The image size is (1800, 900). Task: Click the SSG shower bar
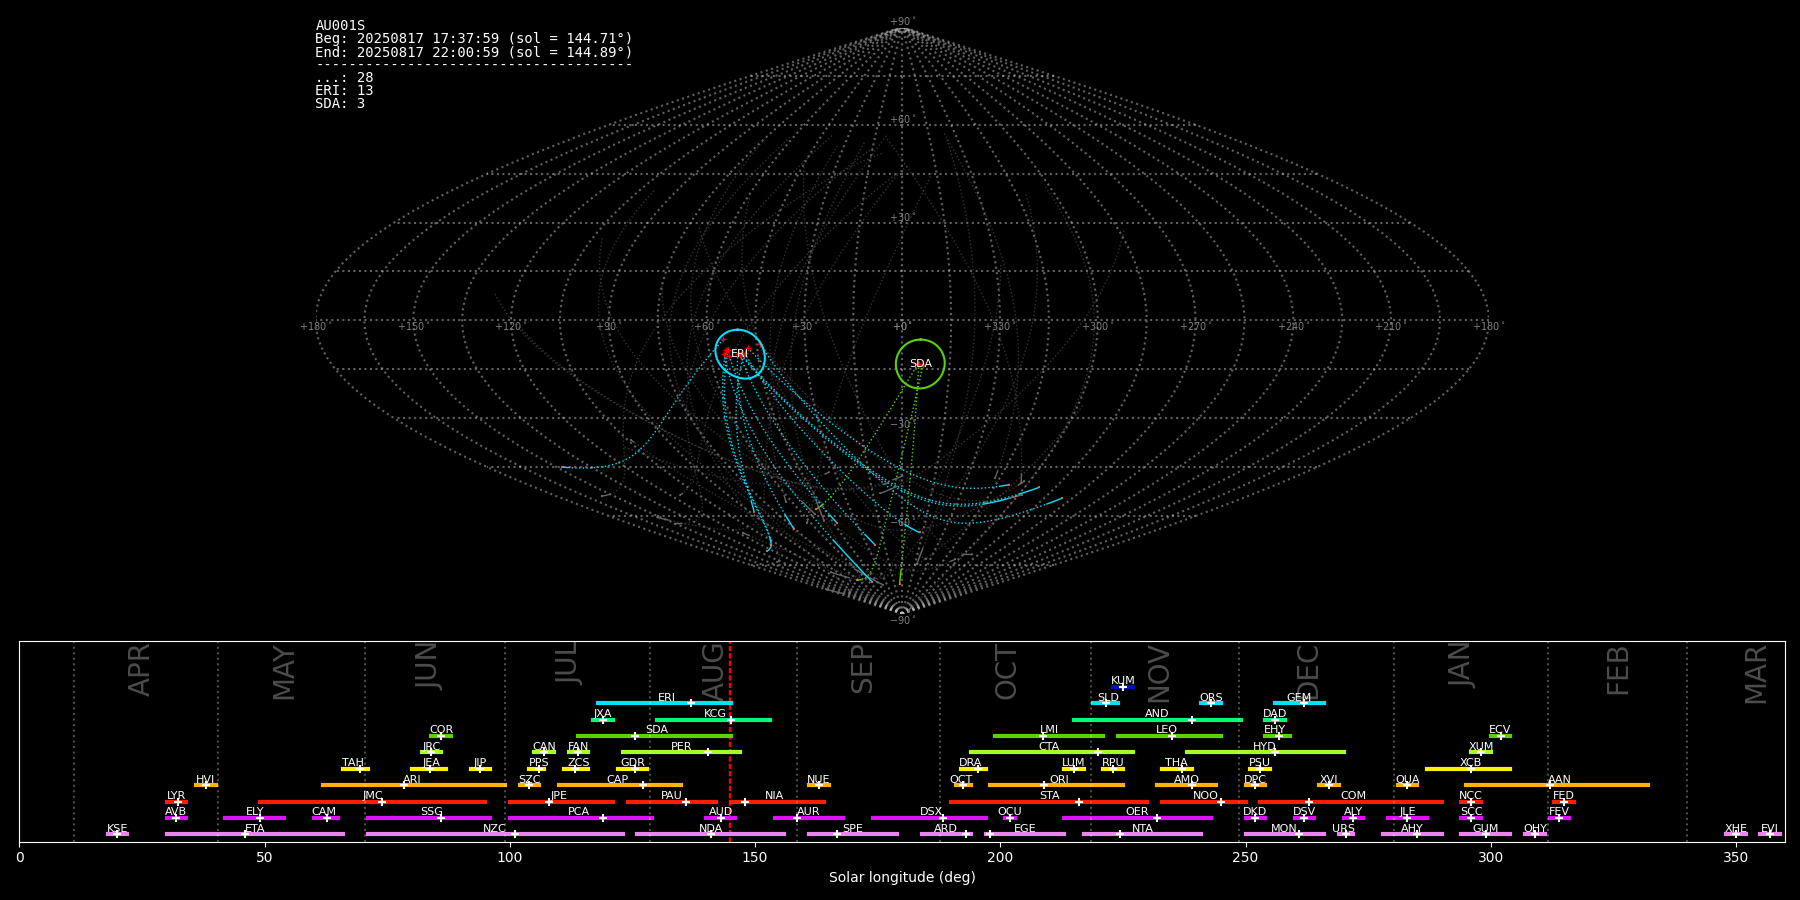tap(429, 818)
